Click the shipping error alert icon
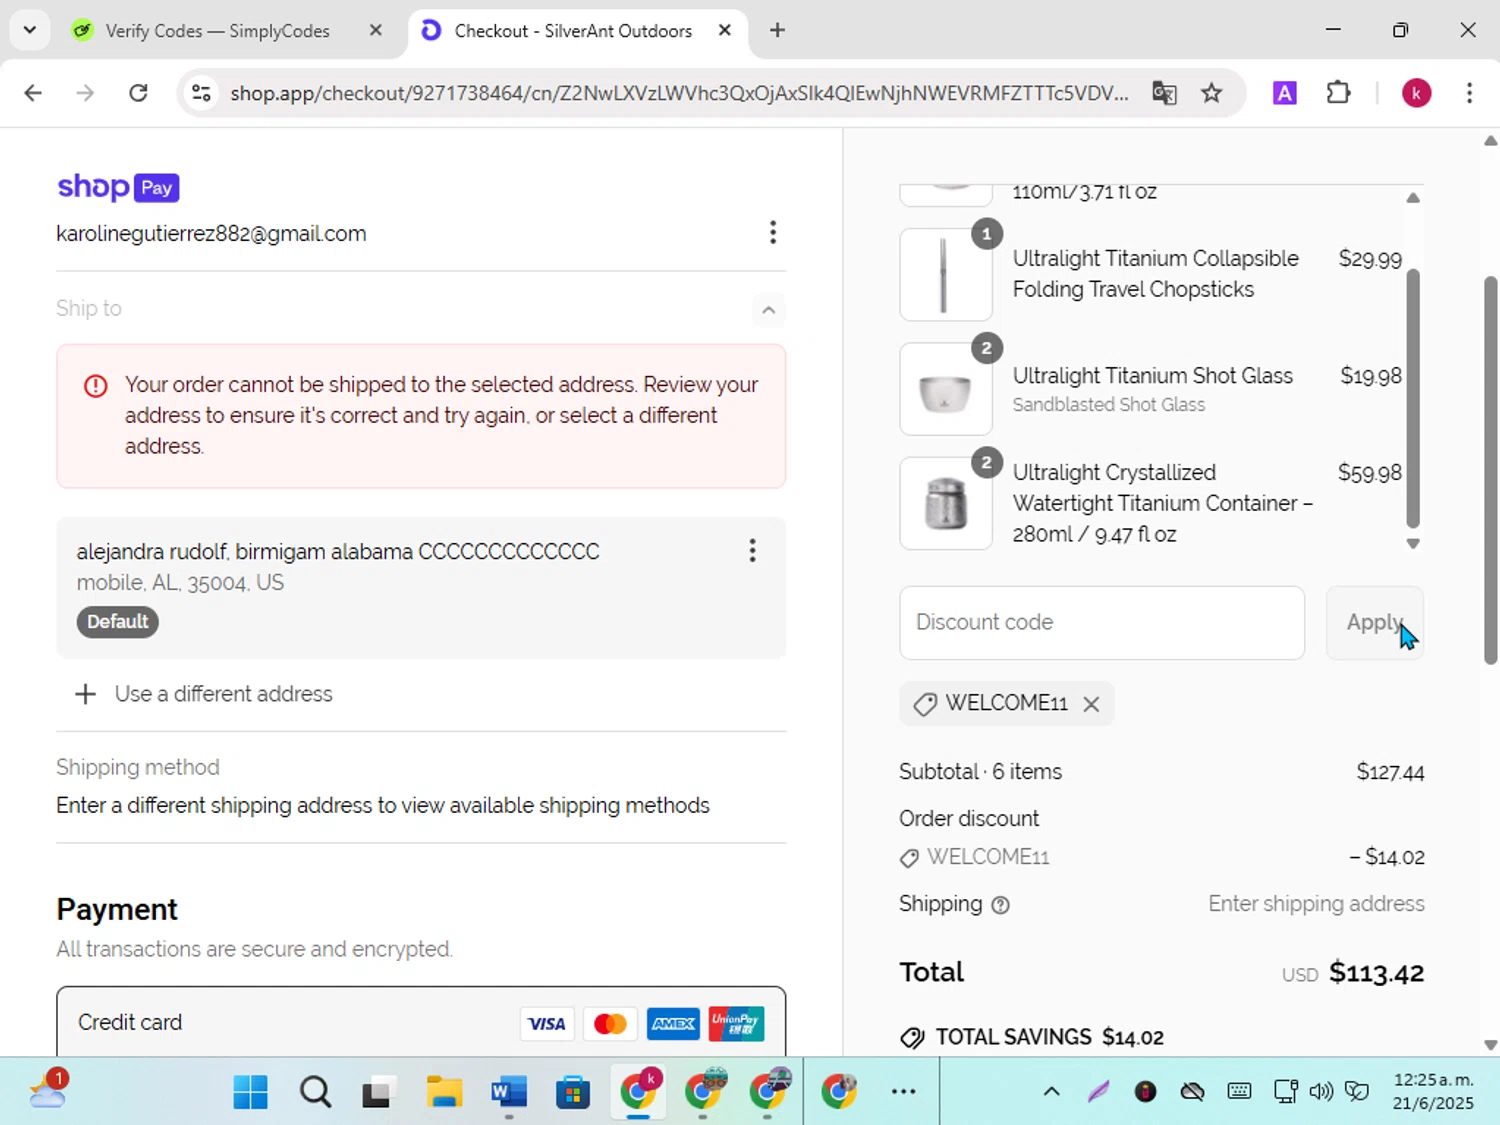This screenshot has width=1500, height=1125. pos(96,386)
